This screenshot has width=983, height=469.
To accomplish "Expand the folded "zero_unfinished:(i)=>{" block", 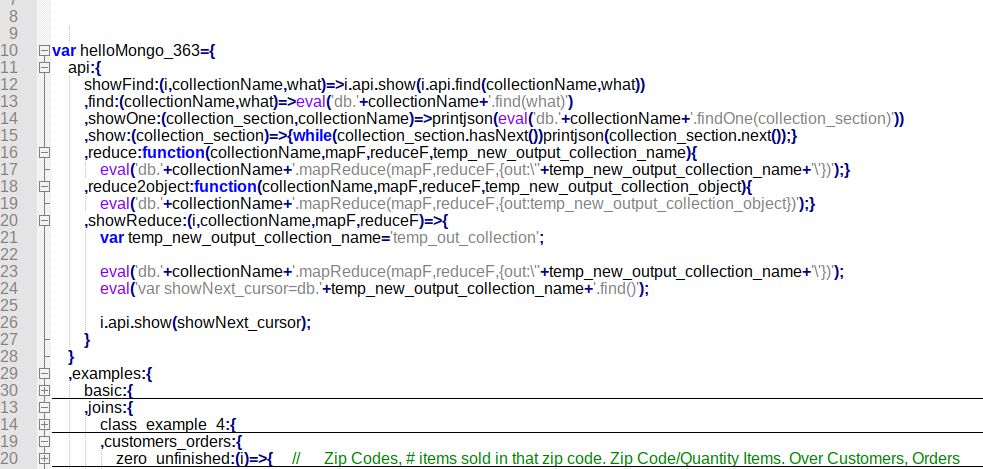I will 44,458.
